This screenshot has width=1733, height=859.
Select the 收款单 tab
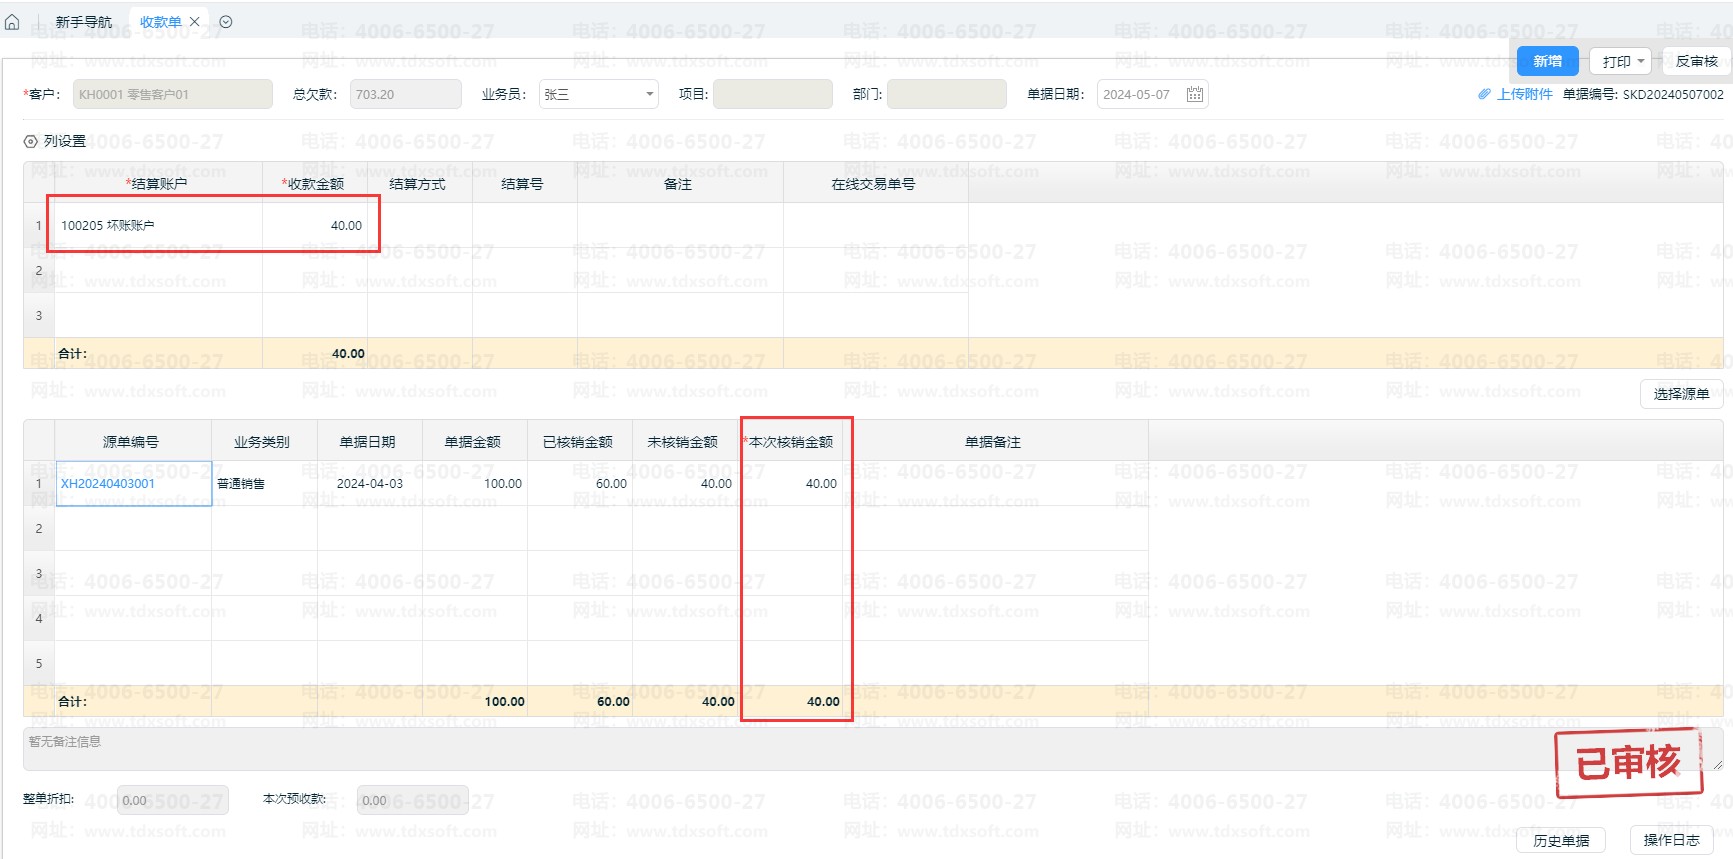tap(160, 22)
